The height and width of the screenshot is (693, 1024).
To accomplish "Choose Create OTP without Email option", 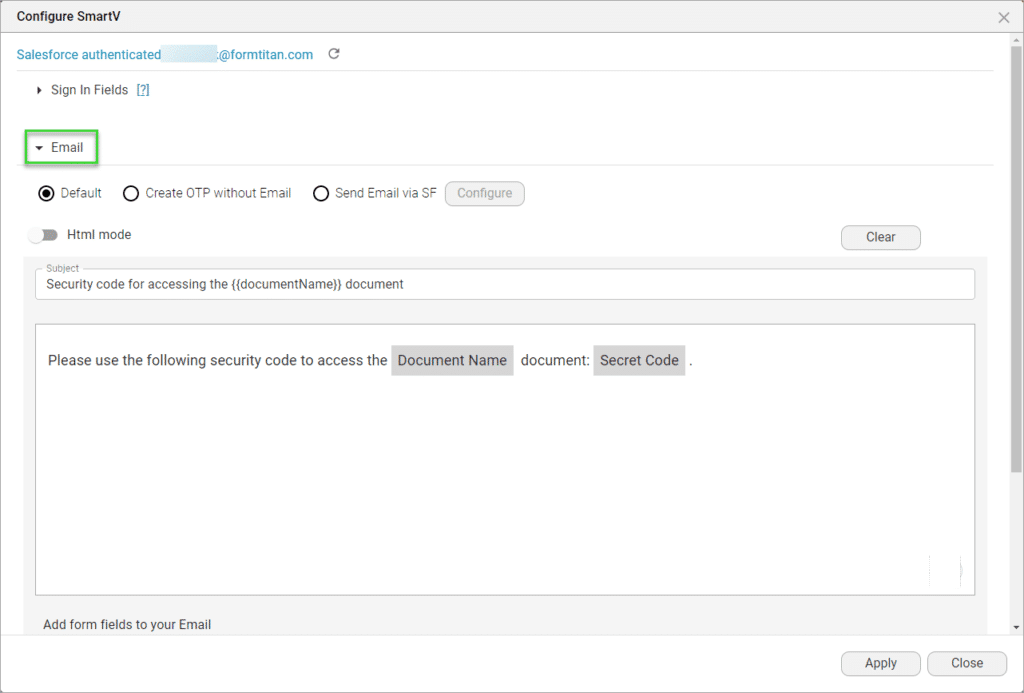I will [x=131, y=193].
